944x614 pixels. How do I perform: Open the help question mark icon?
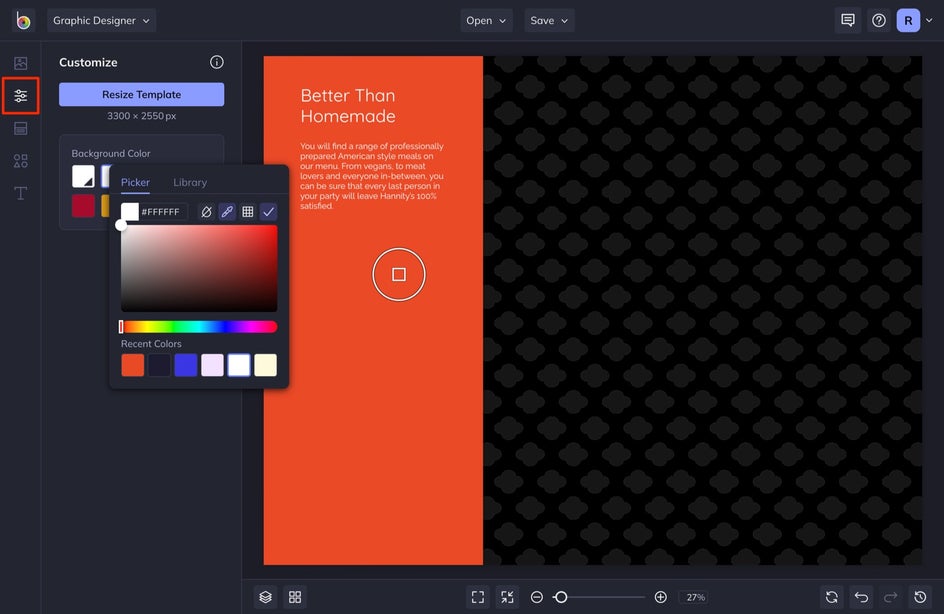[879, 20]
